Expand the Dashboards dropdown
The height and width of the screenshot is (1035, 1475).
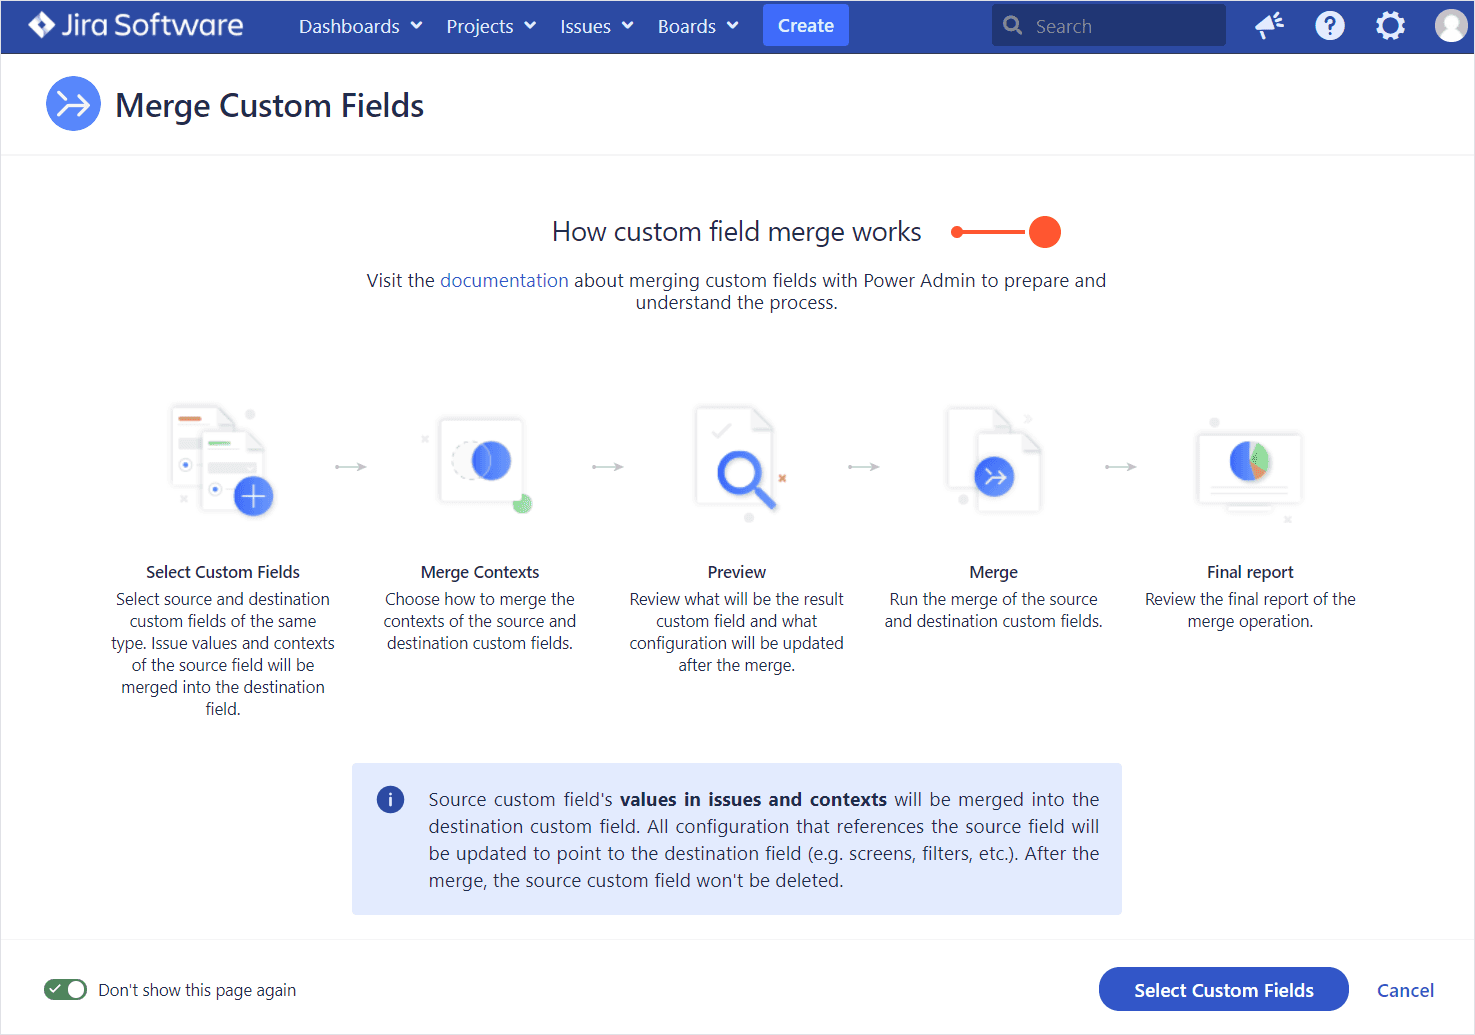click(360, 26)
